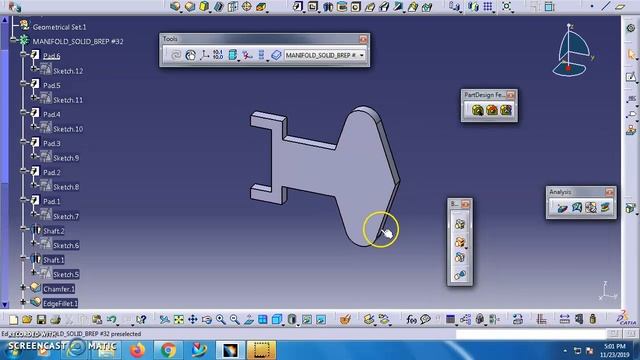Click Fit All In view icon

(179, 319)
